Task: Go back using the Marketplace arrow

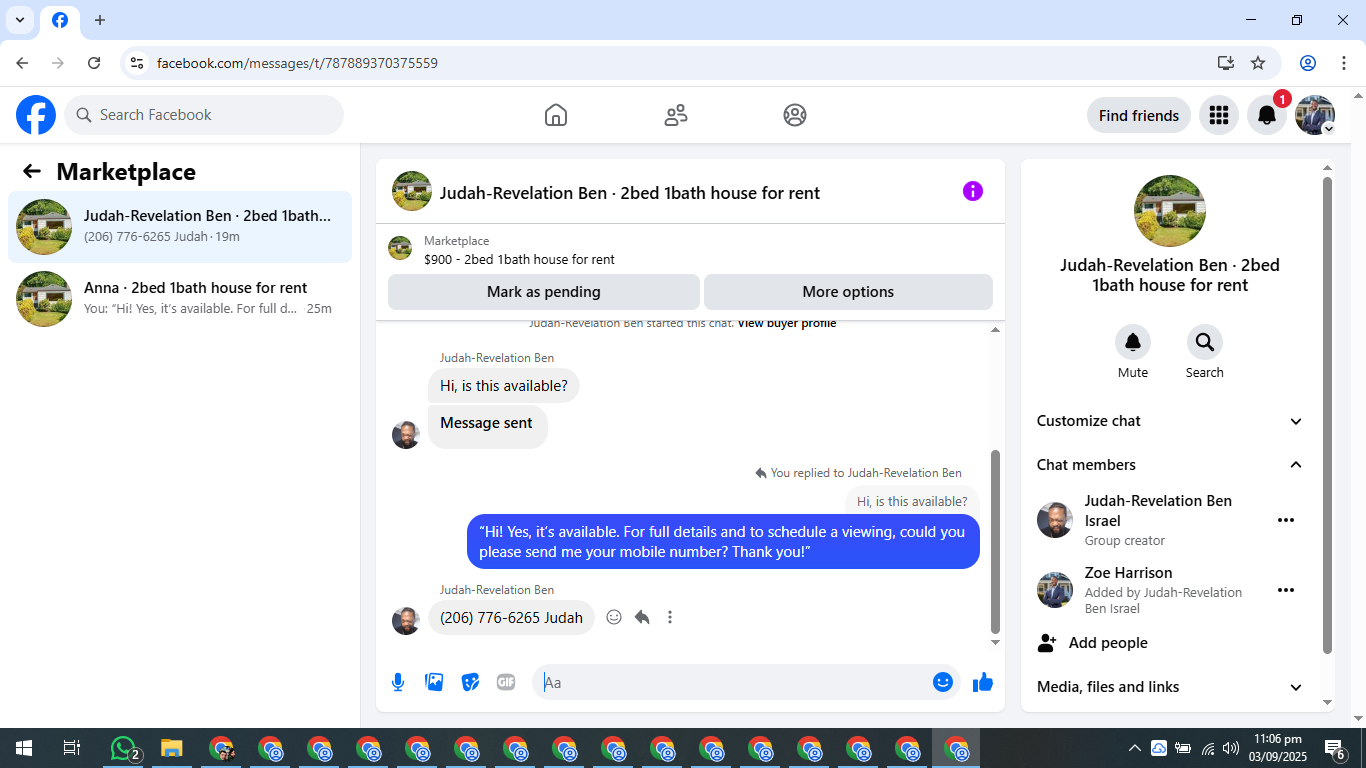Action: [32, 171]
